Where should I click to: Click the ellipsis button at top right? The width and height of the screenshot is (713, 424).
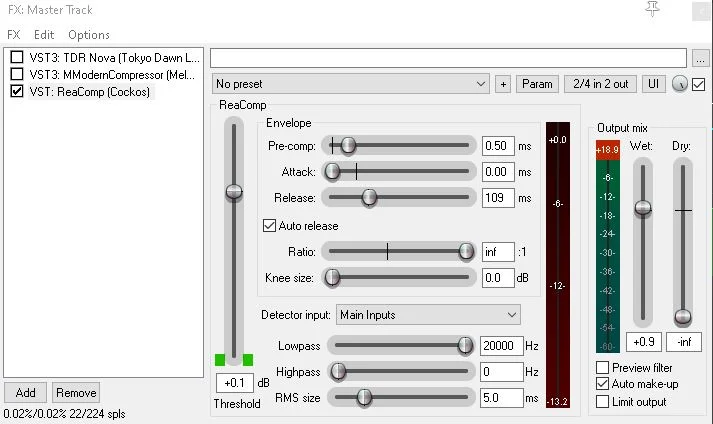700,58
